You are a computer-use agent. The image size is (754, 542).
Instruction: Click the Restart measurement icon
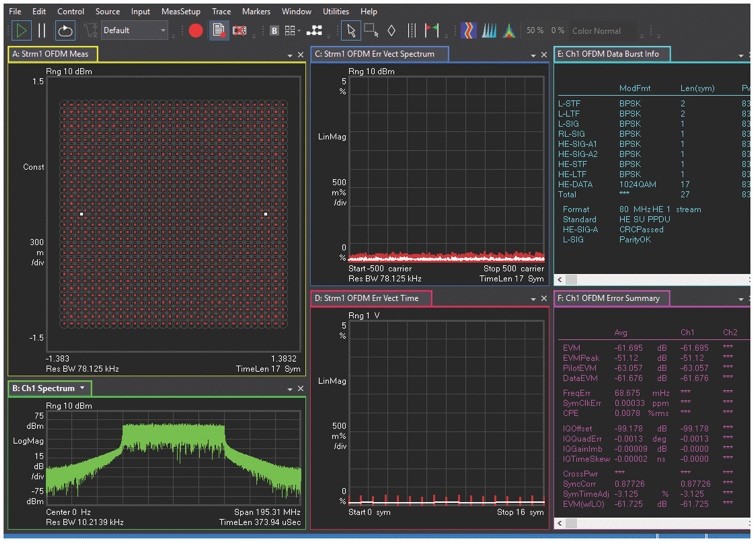66,31
